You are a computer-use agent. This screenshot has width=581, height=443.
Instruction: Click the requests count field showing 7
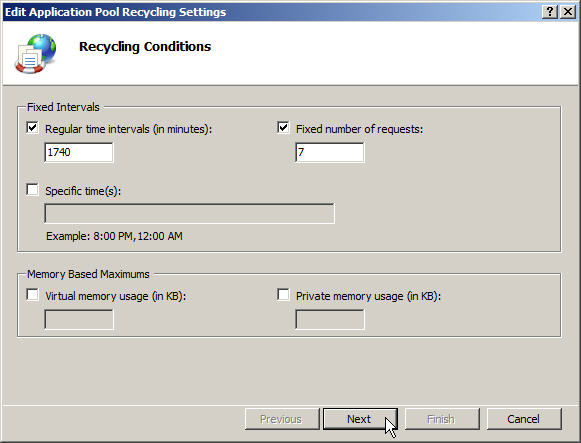(x=329, y=152)
